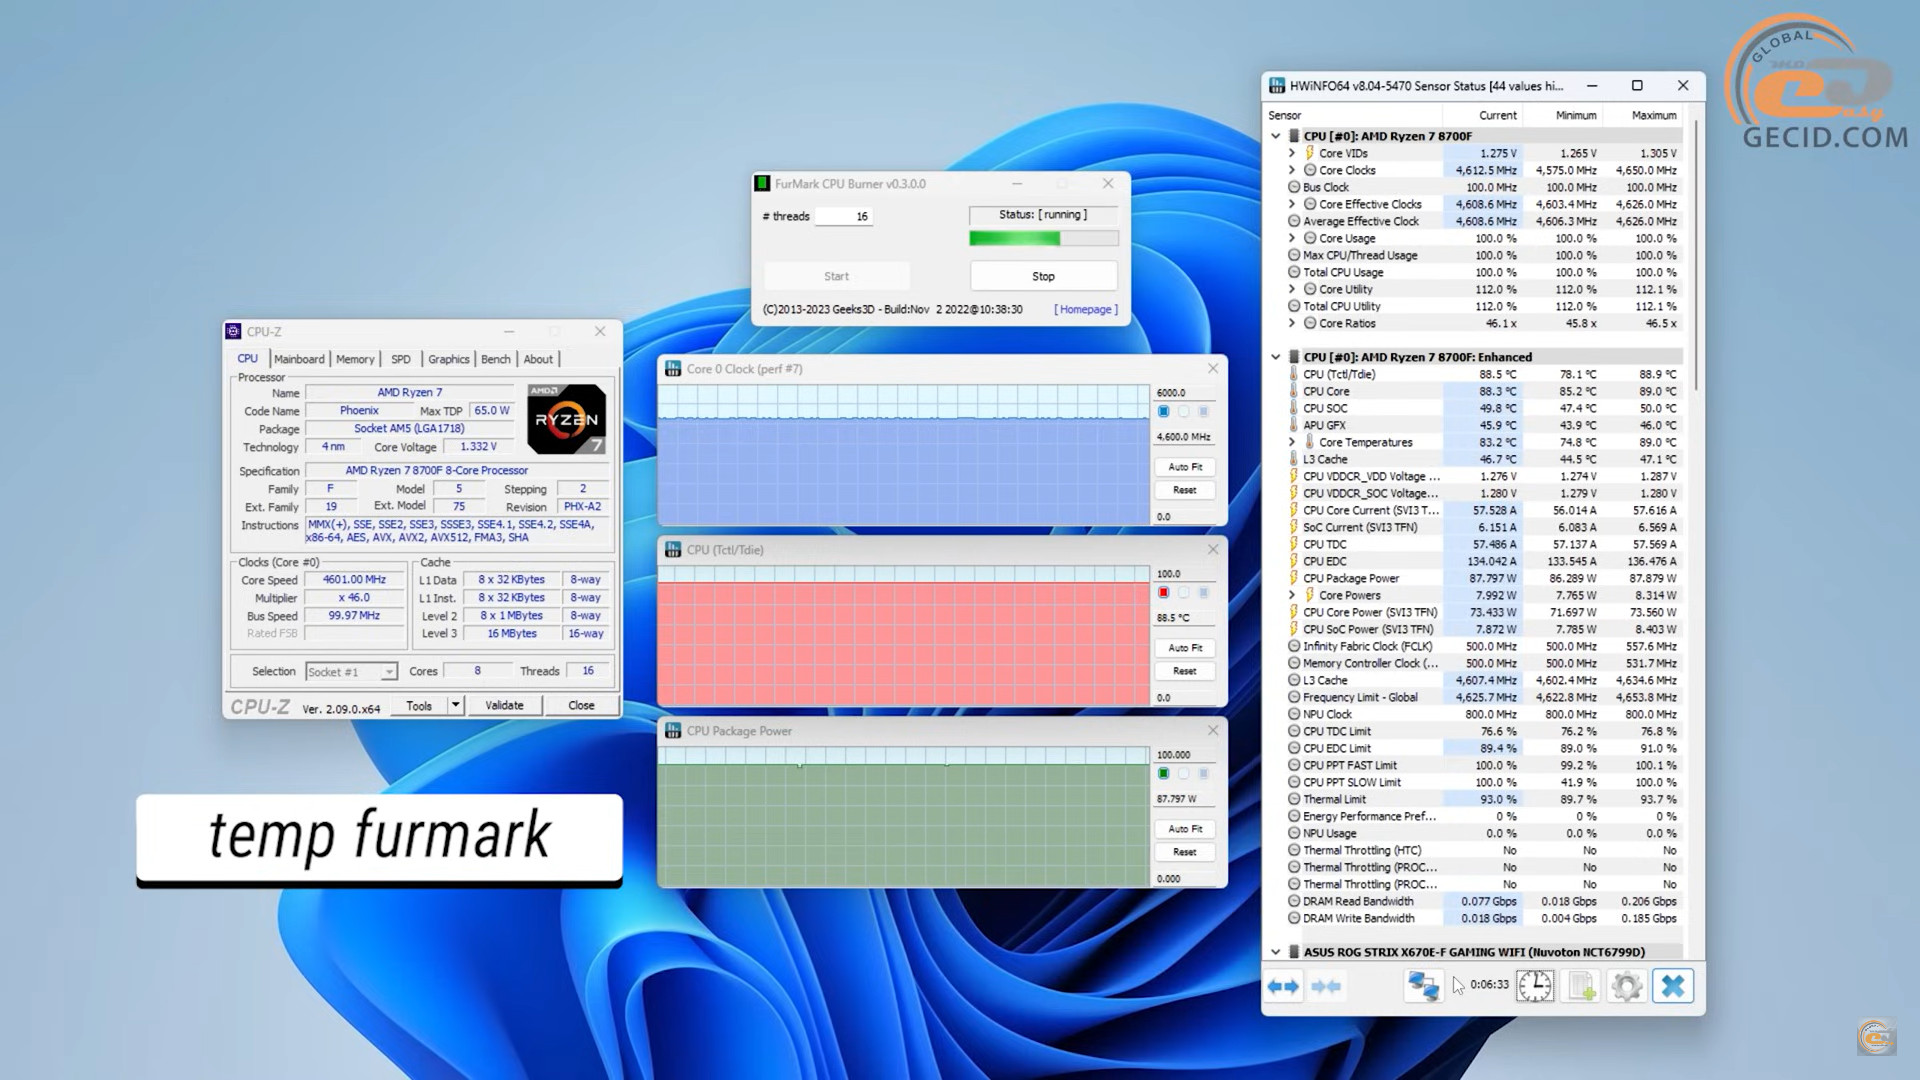Click Auto Fit in Core 0 Clock graph
1920x1080 pixels.
[x=1185, y=467]
